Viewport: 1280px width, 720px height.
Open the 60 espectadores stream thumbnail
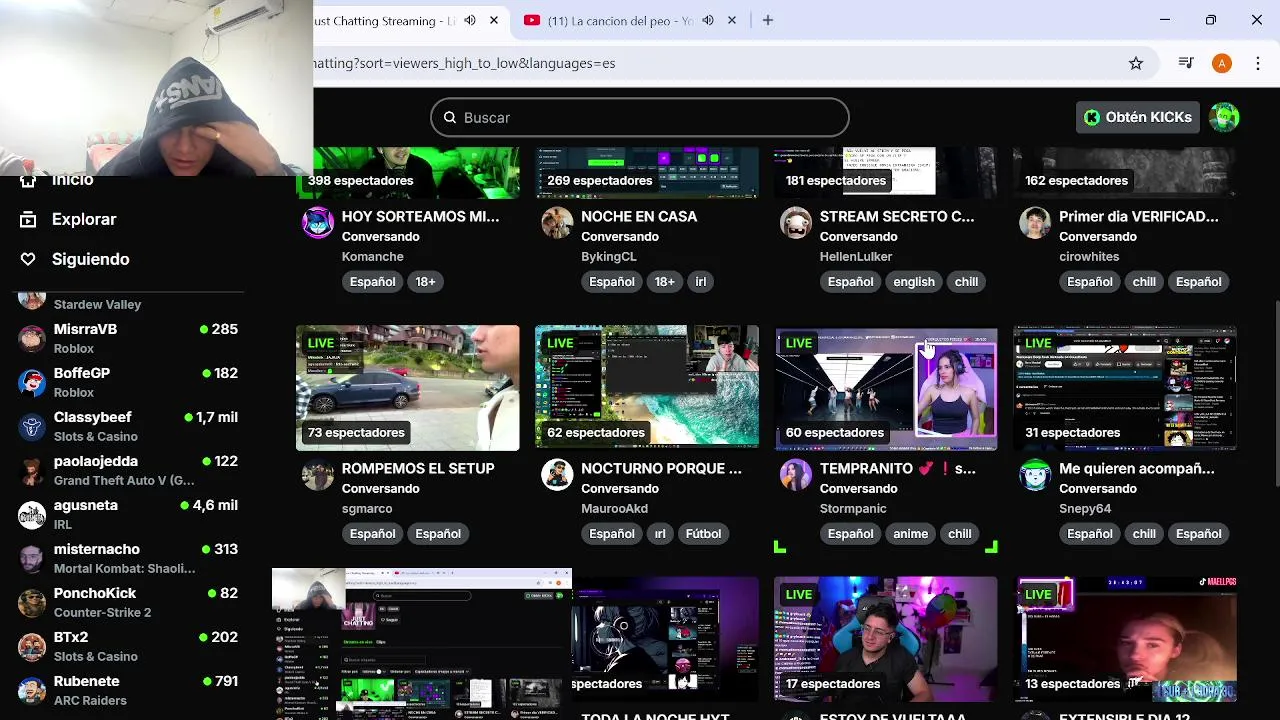click(x=886, y=388)
